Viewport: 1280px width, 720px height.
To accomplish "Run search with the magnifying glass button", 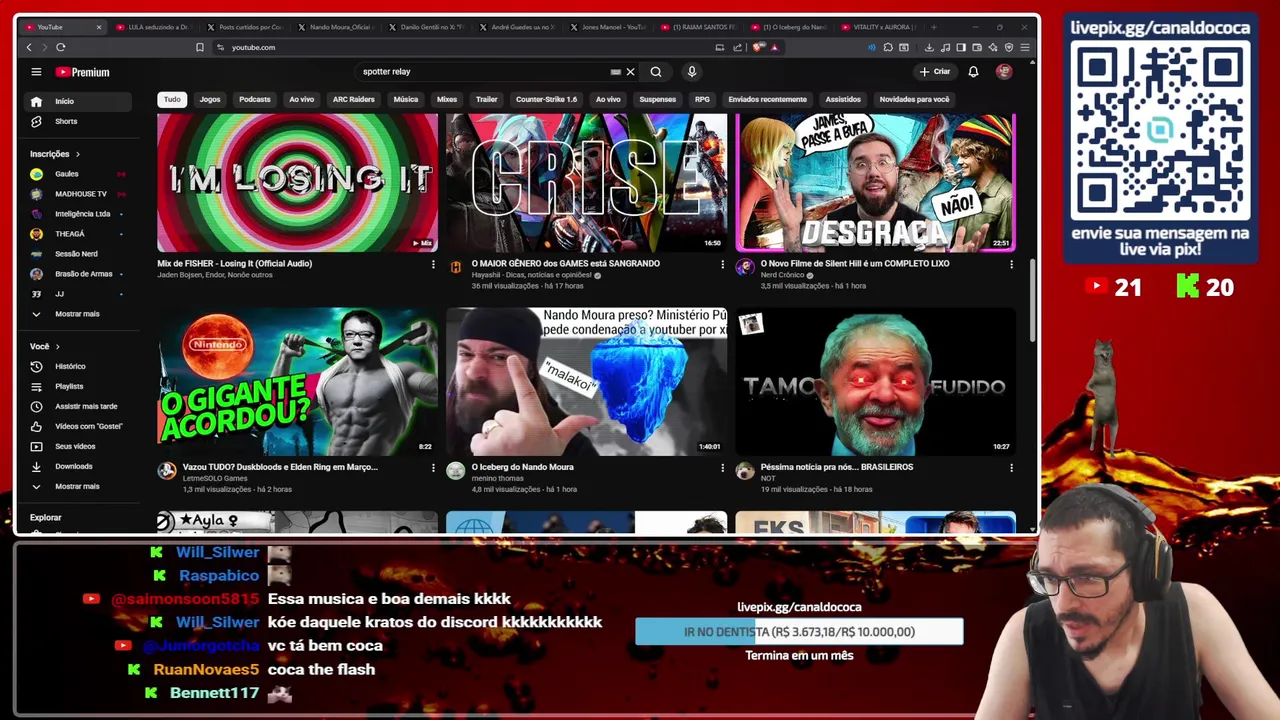I will (x=656, y=72).
